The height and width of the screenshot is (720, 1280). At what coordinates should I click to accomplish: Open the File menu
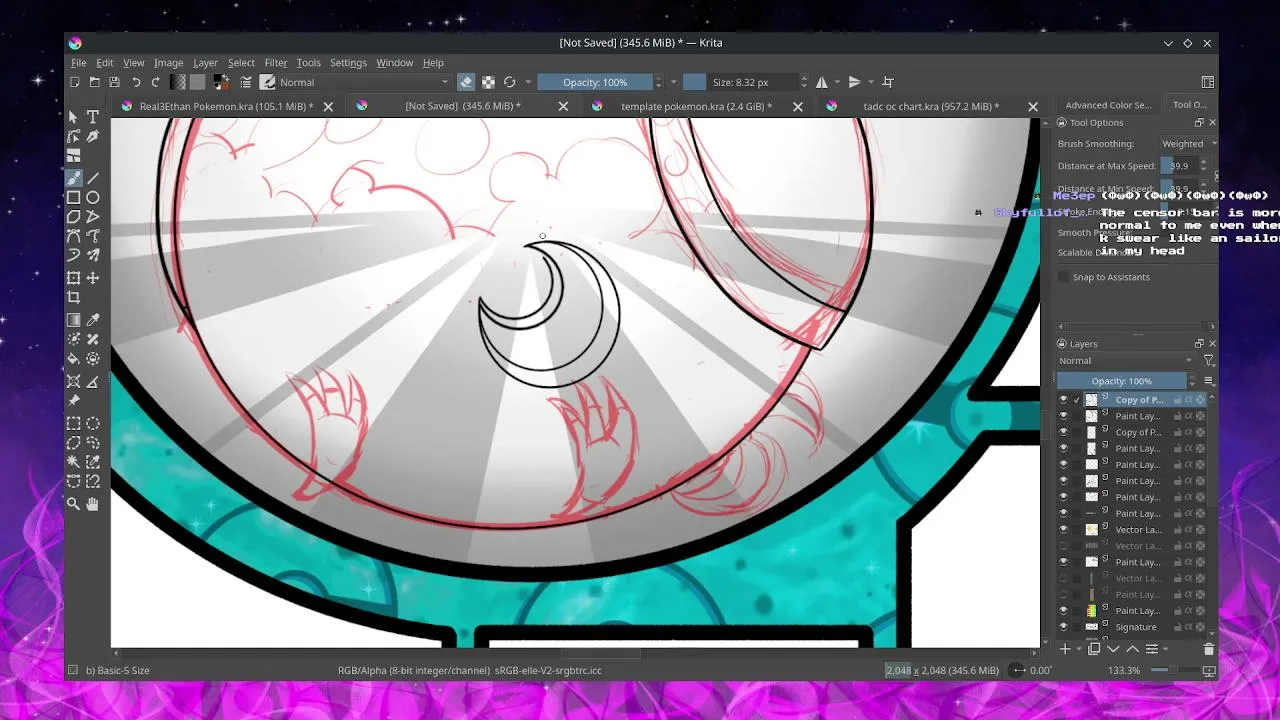tap(78, 62)
